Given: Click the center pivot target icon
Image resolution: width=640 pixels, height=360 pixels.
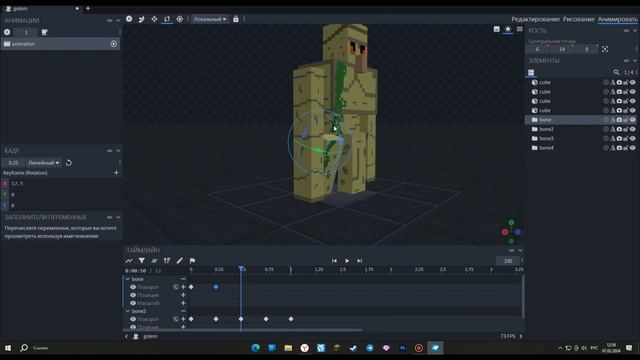Looking at the screenshot, I should pos(605,49).
